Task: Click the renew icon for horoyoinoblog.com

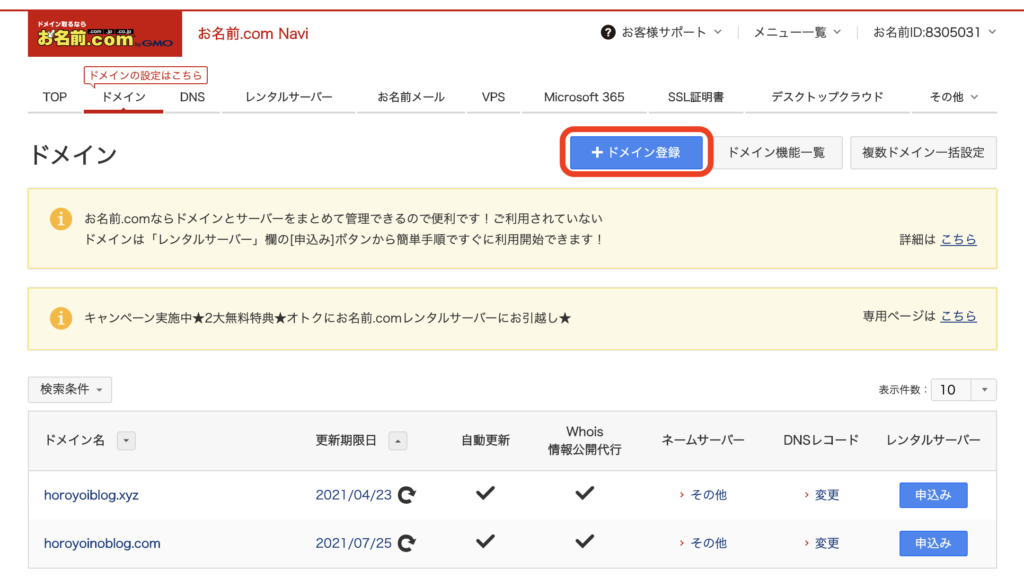Action: click(407, 543)
